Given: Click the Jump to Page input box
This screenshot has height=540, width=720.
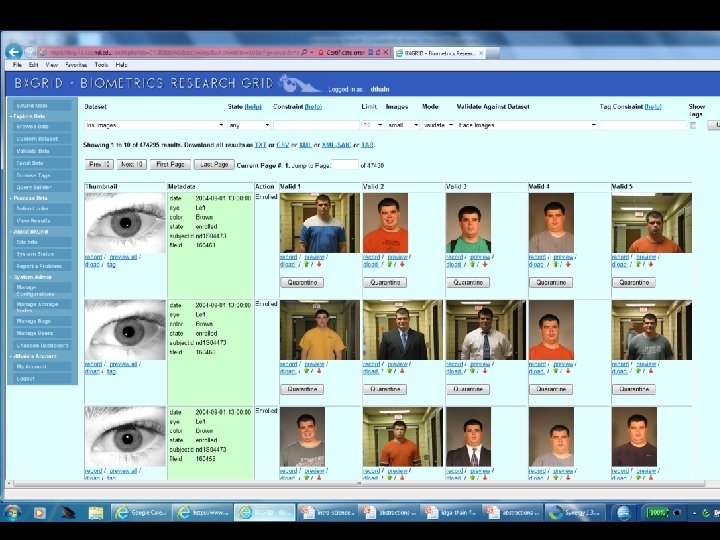Looking at the screenshot, I should click(x=345, y=165).
